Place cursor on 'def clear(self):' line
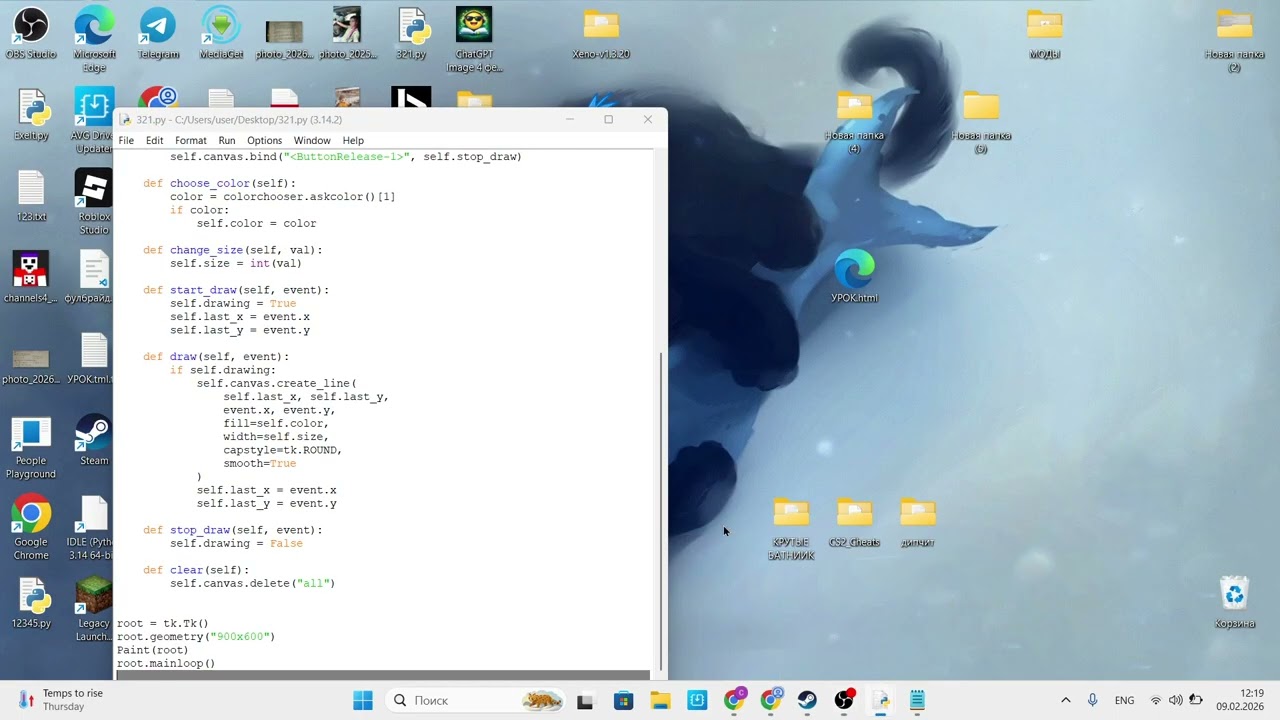The height and width of the screenshot is (720, 1280). pyautogui.click(x=196, y=570)
